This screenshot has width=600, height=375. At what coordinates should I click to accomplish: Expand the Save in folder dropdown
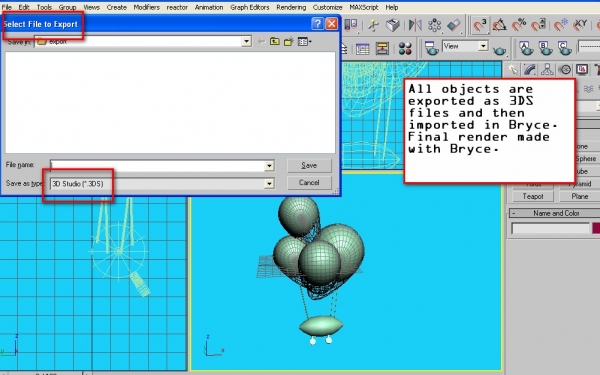point(246,41)
